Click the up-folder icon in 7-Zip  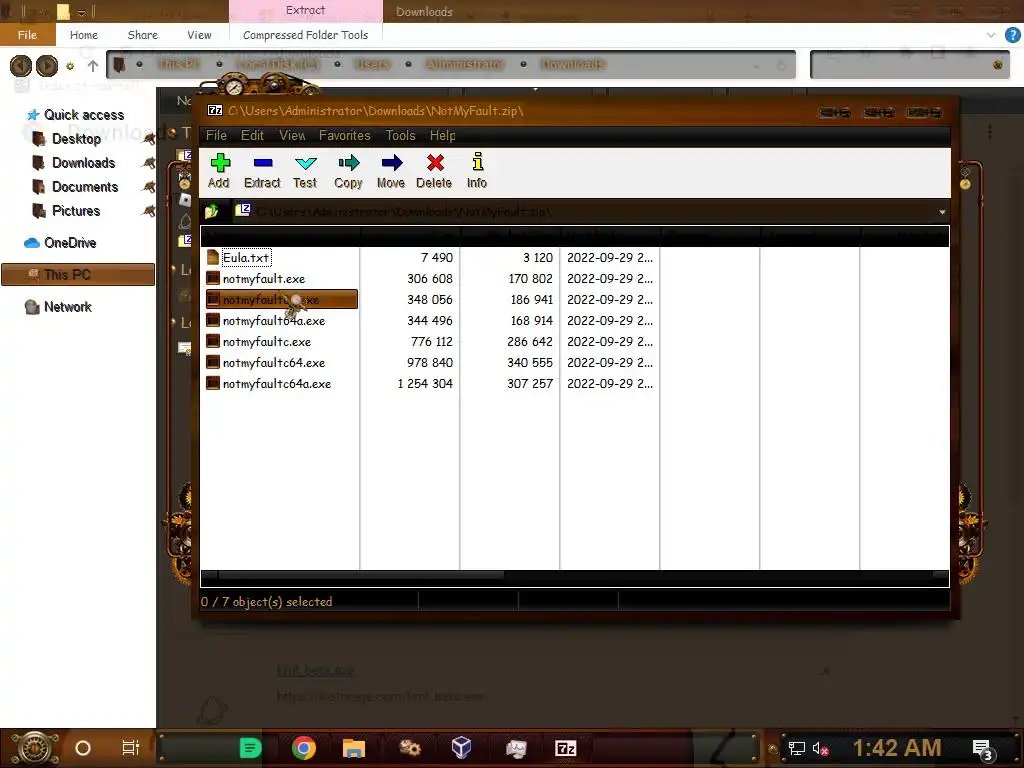point(212,211)
